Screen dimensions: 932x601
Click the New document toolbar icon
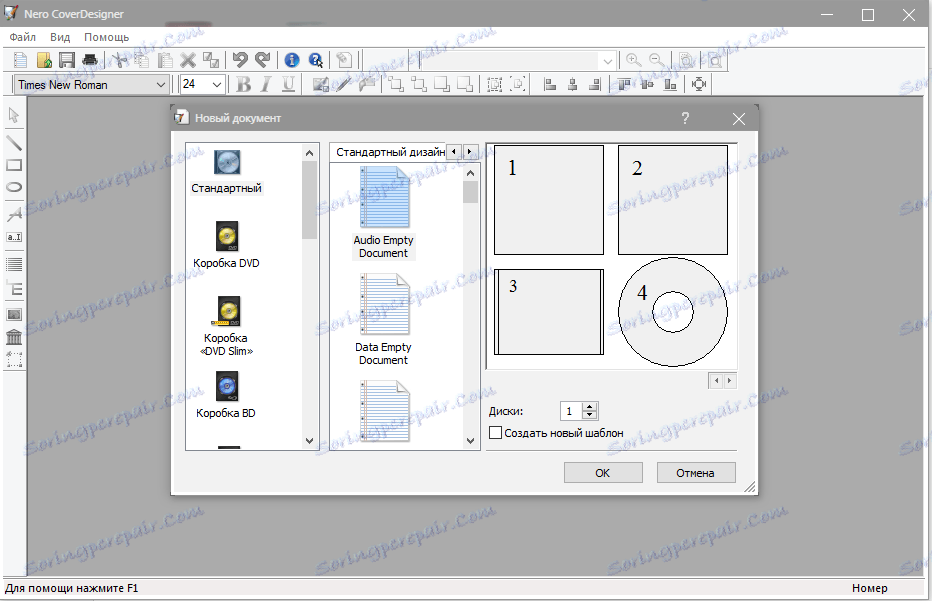point(21,60)
